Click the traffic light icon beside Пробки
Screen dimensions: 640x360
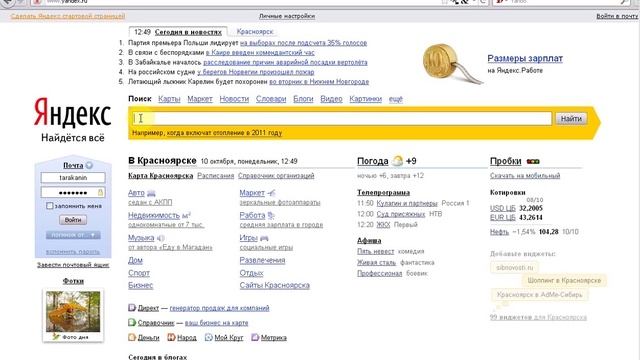coord(533,161)
